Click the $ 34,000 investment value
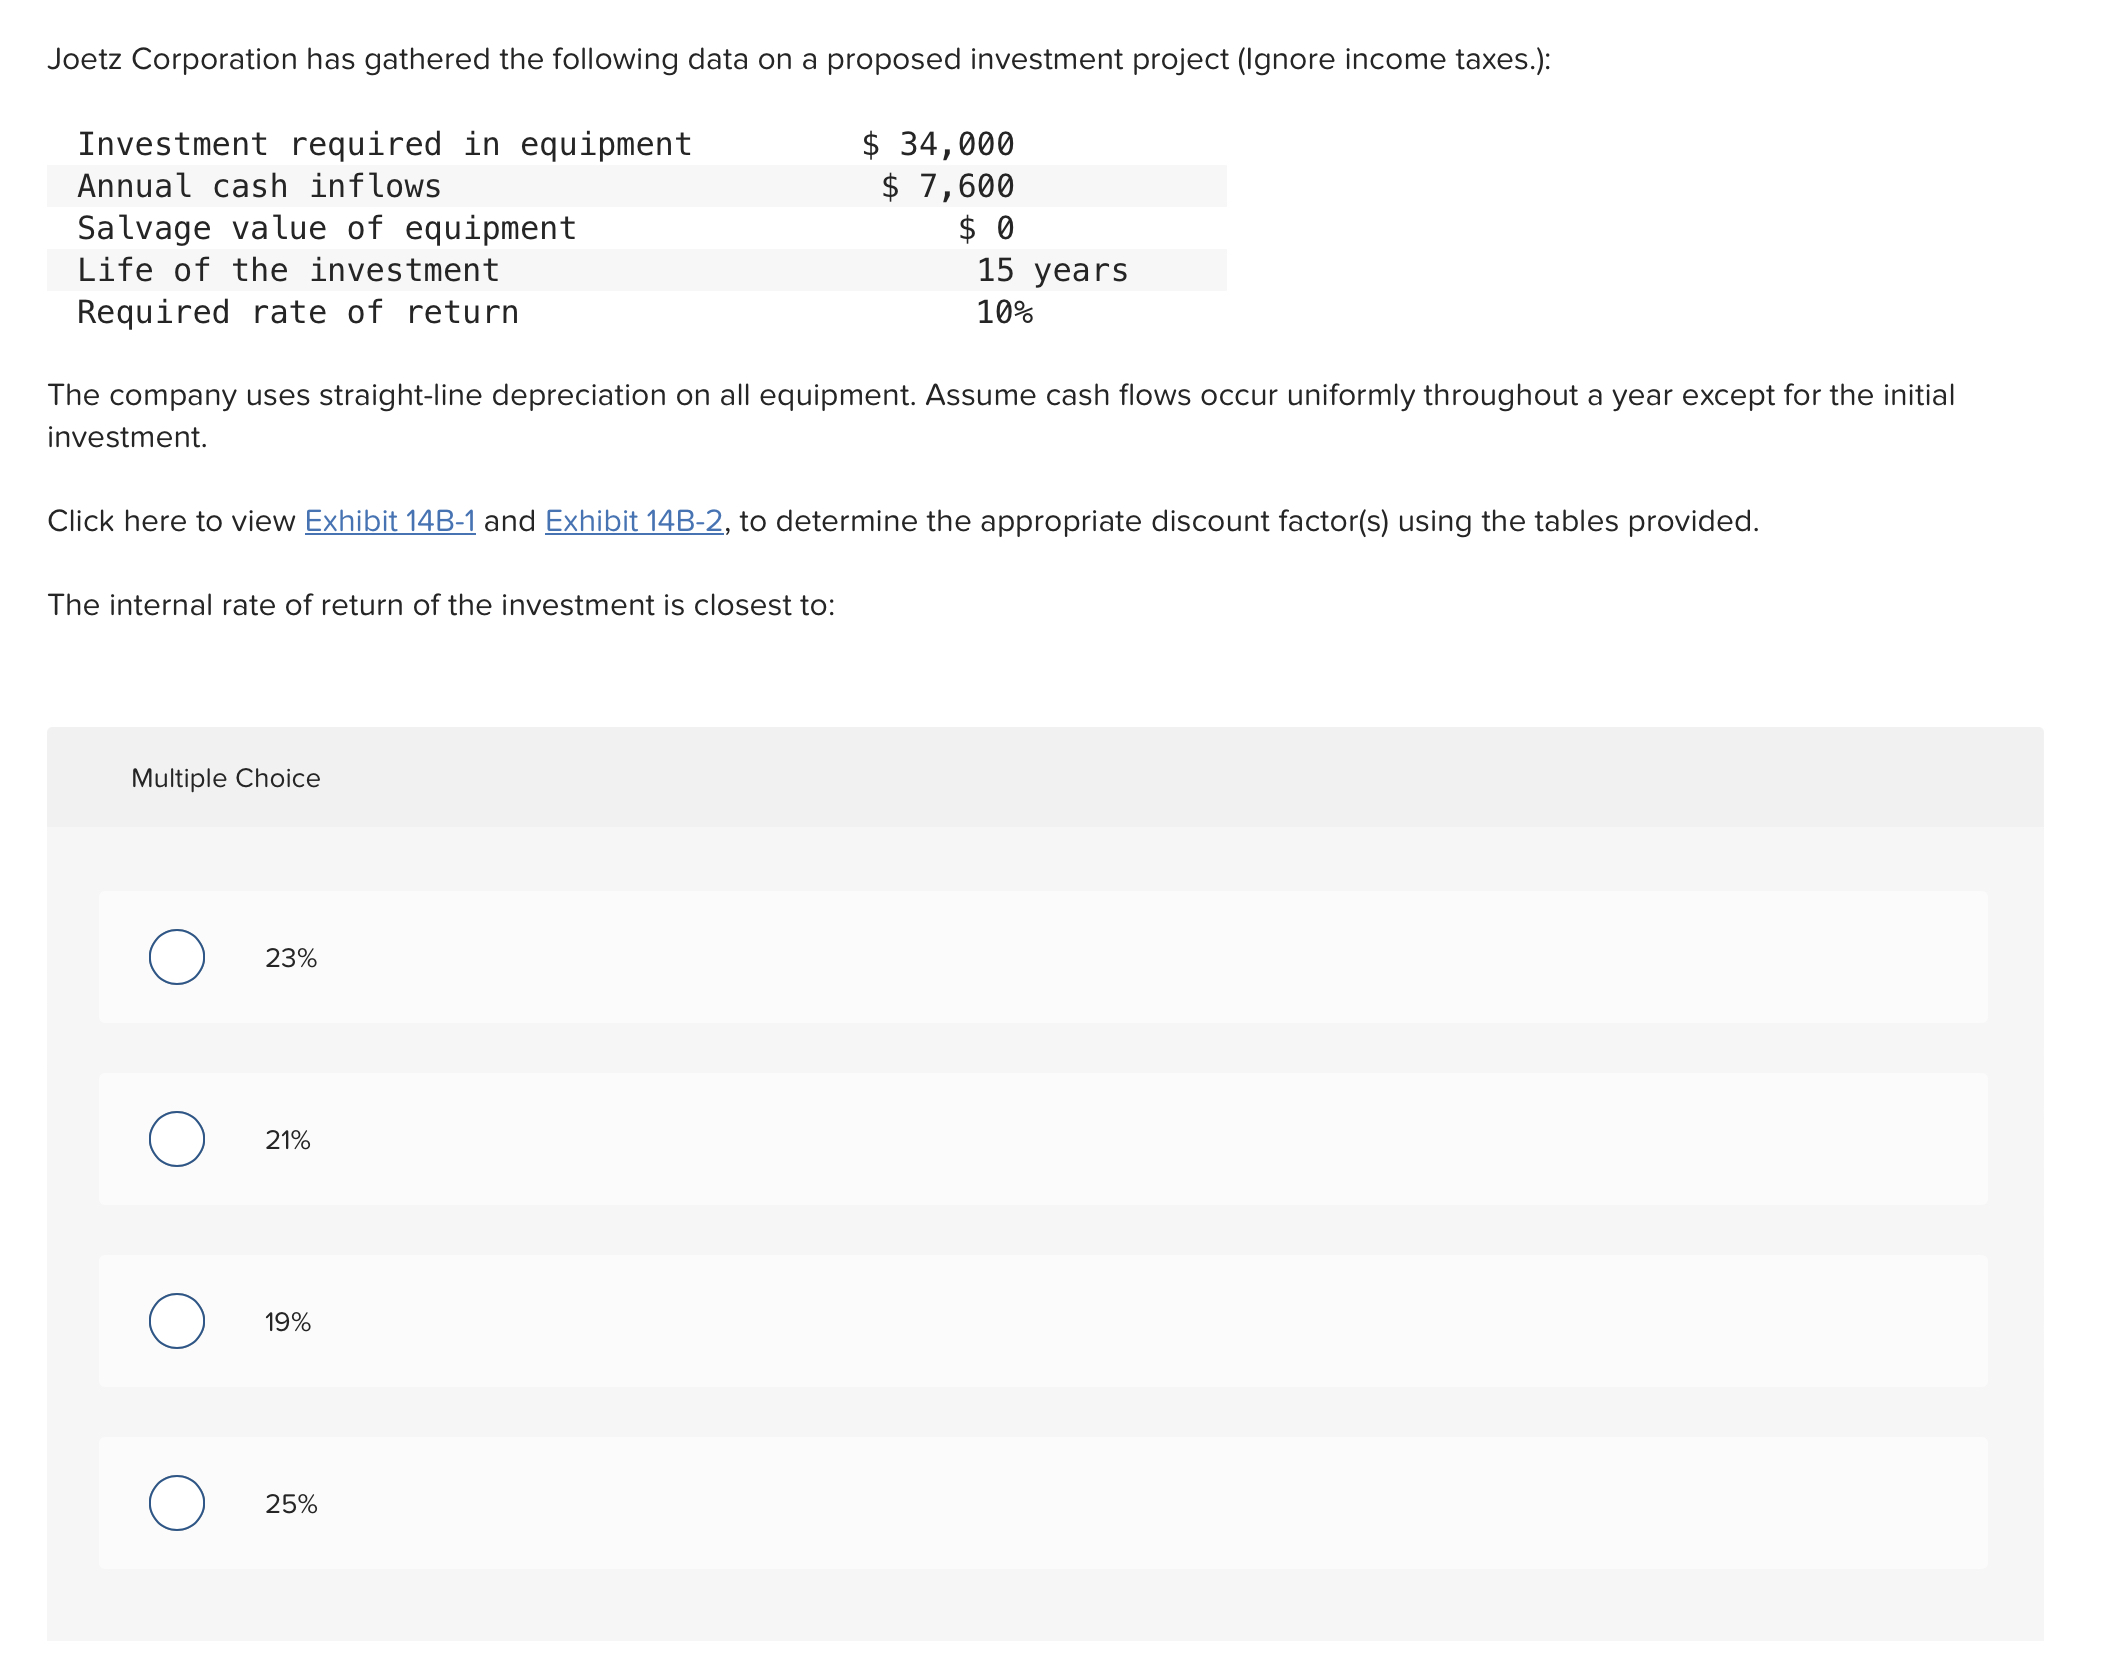 [938, 144]
